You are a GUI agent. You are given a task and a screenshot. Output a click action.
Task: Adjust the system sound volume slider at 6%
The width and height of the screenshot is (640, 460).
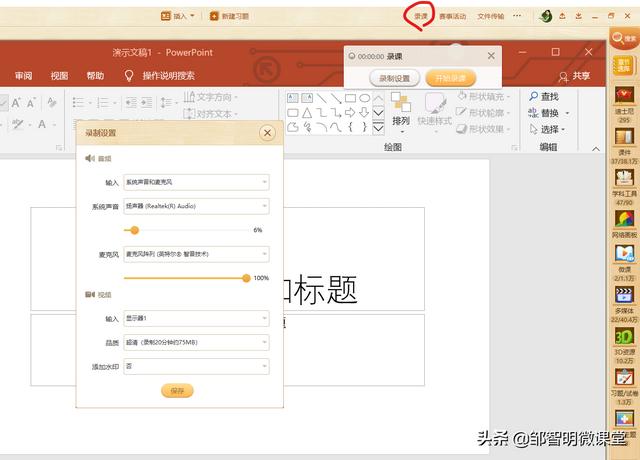tap(134, 230)
